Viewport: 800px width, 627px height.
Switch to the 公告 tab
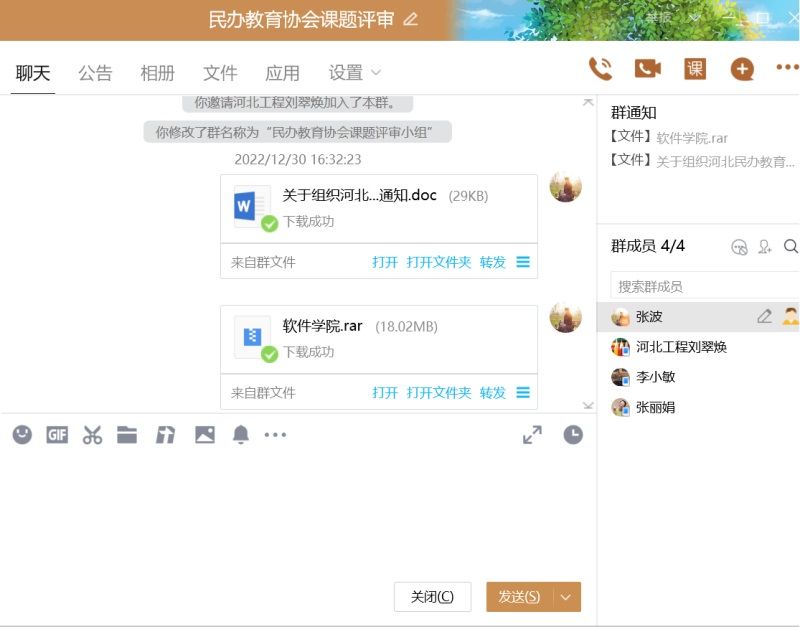coord(95,73)
